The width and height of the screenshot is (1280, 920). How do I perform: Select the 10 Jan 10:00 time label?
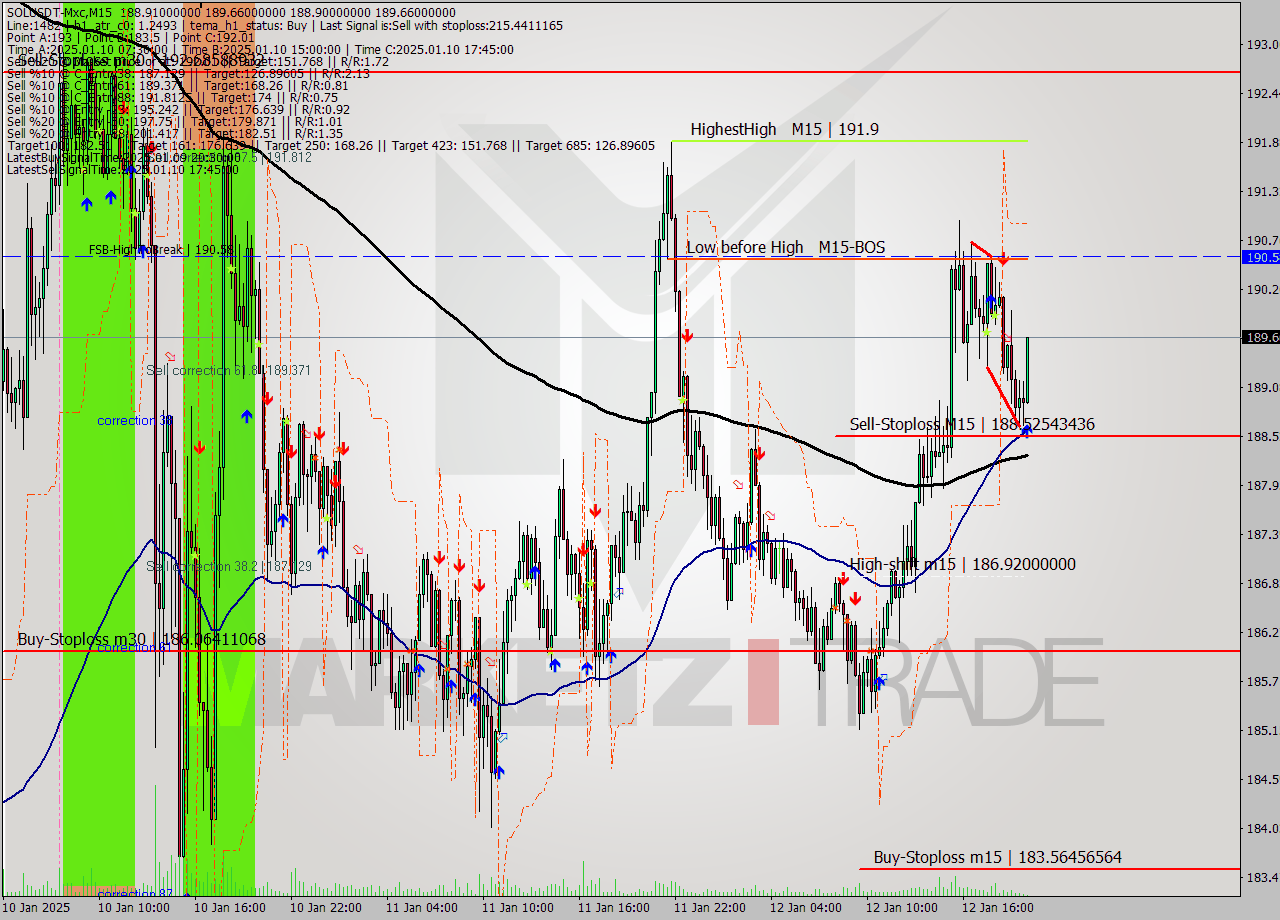pos(133,908)
